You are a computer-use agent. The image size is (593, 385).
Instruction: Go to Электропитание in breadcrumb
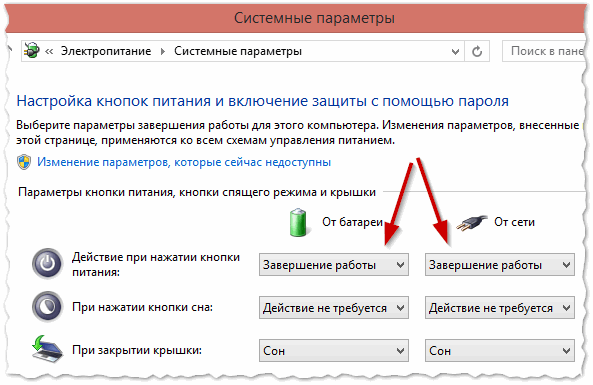point(106,51)
